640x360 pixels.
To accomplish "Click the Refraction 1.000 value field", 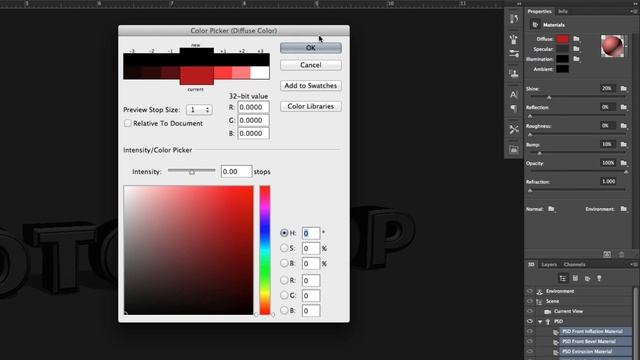I will click(608, 181).
